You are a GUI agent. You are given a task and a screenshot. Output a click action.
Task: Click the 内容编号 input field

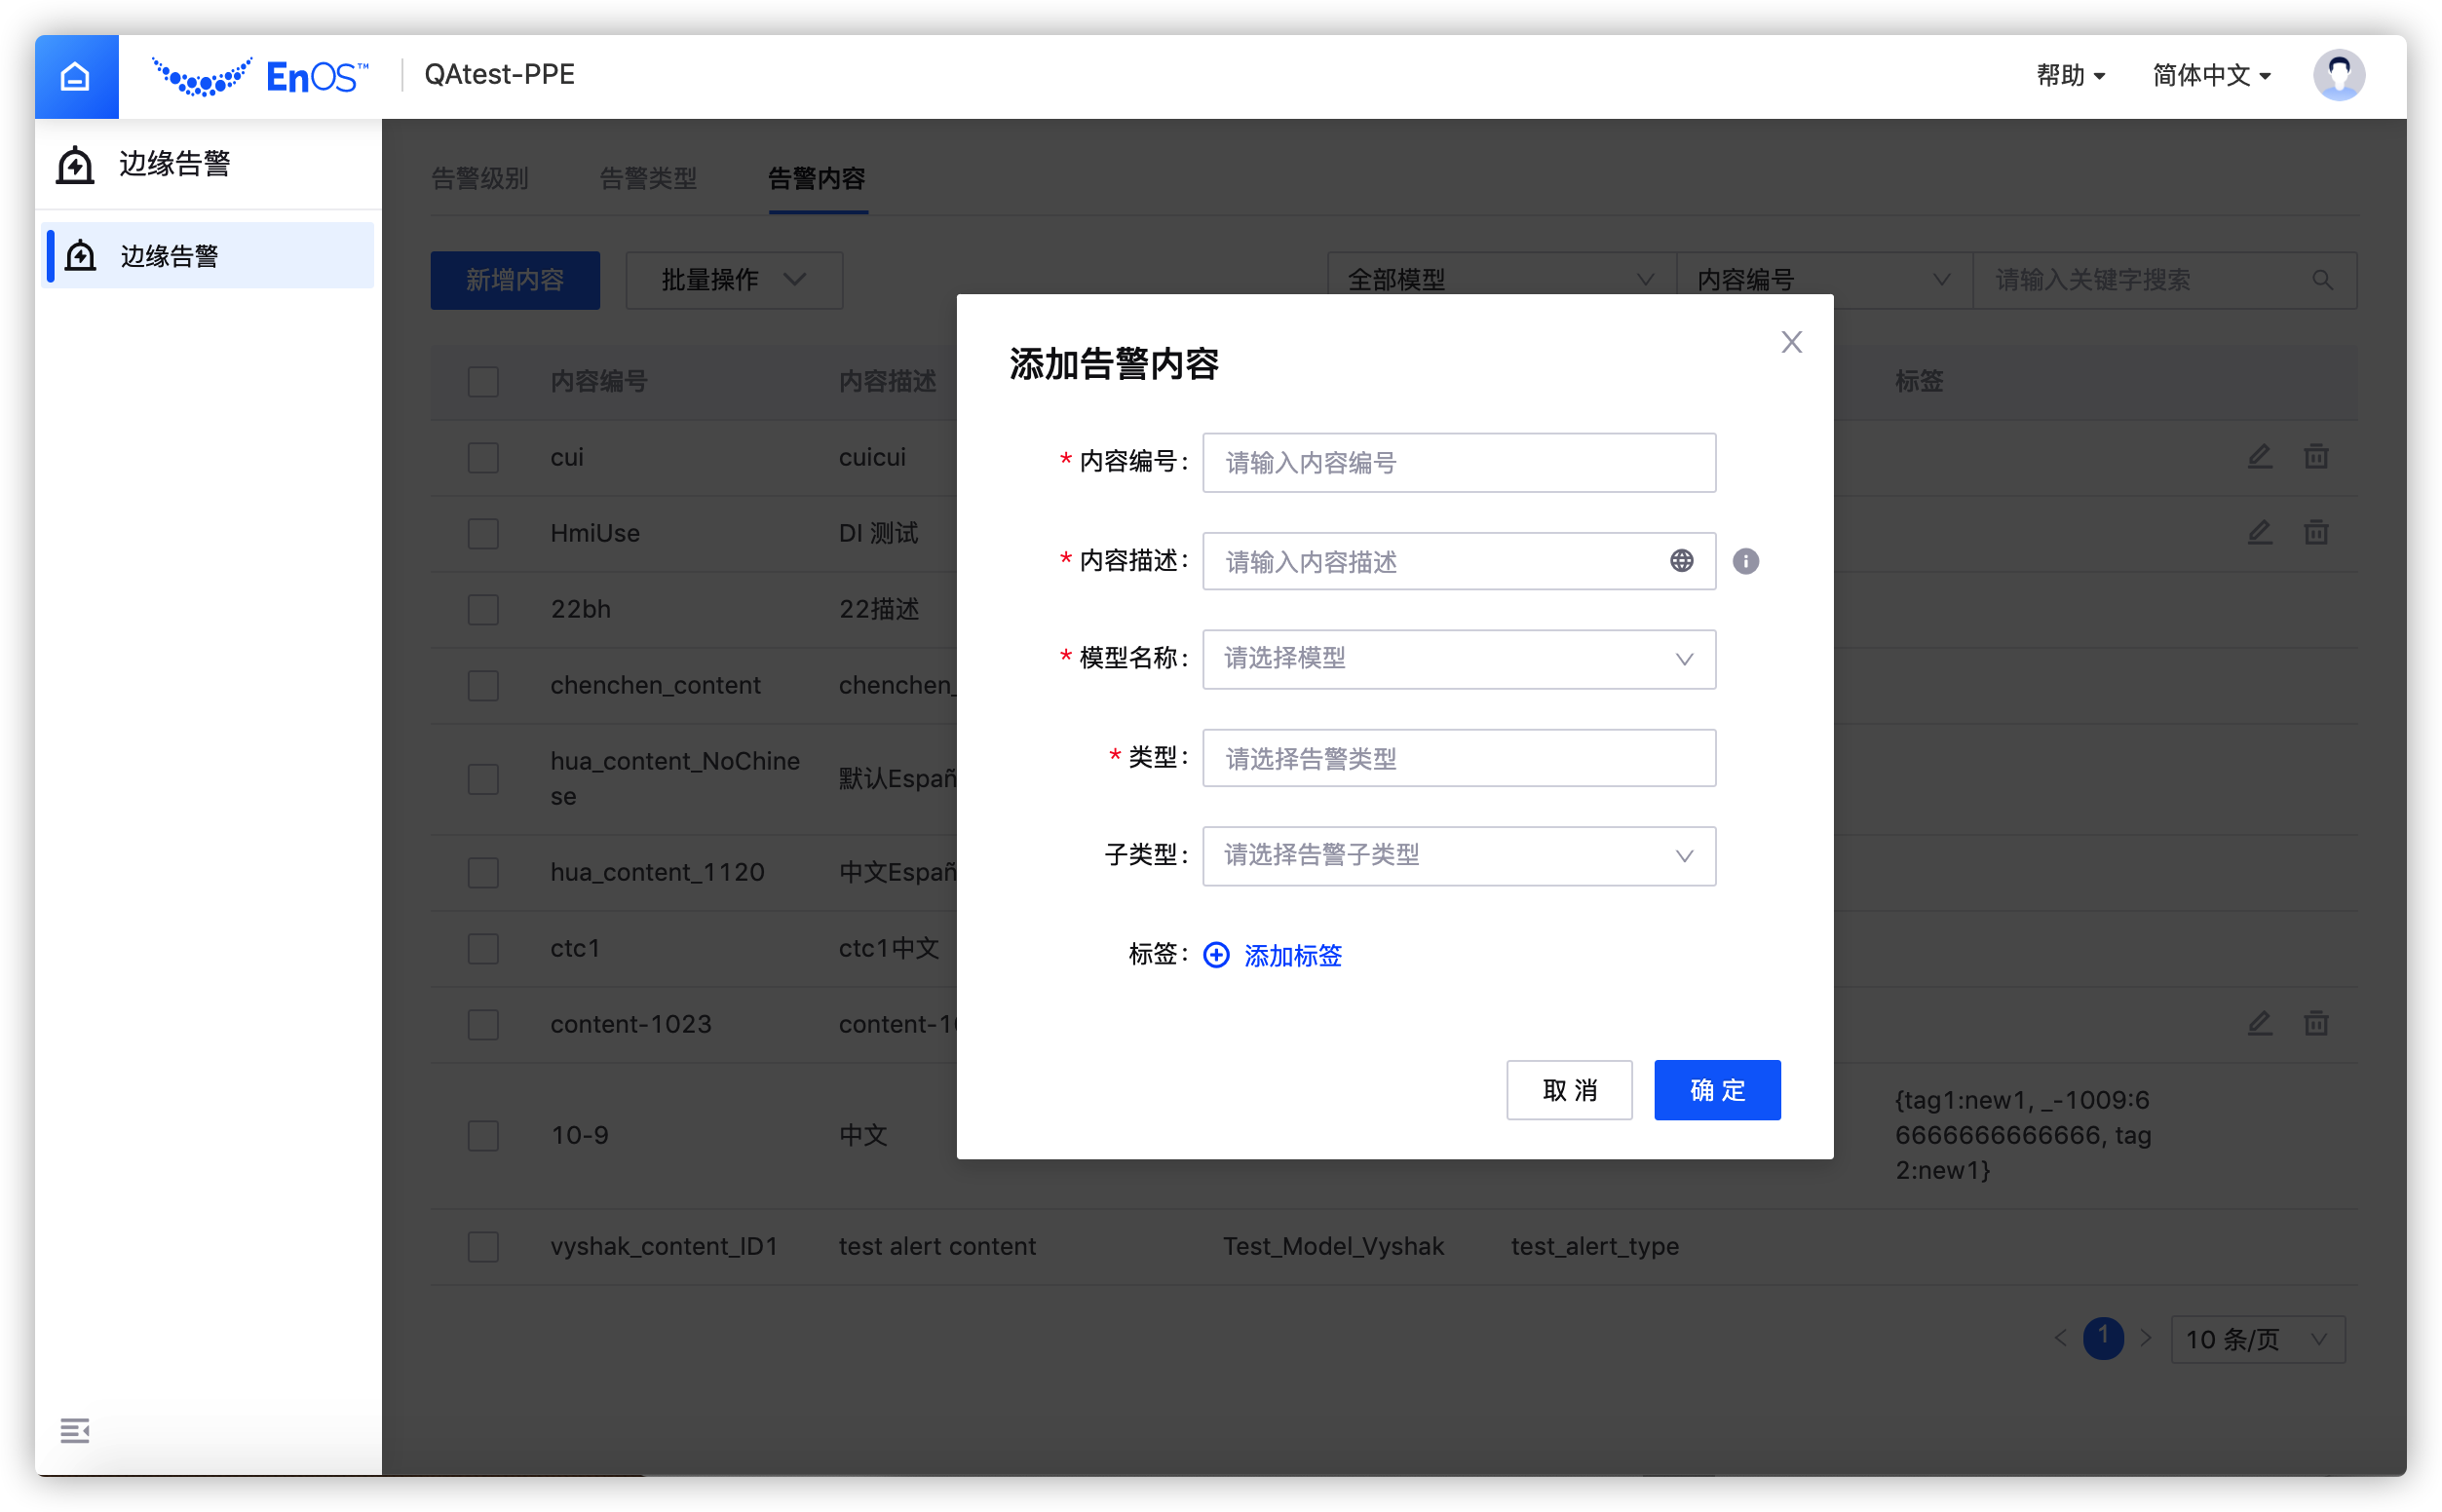point(1458,463)
